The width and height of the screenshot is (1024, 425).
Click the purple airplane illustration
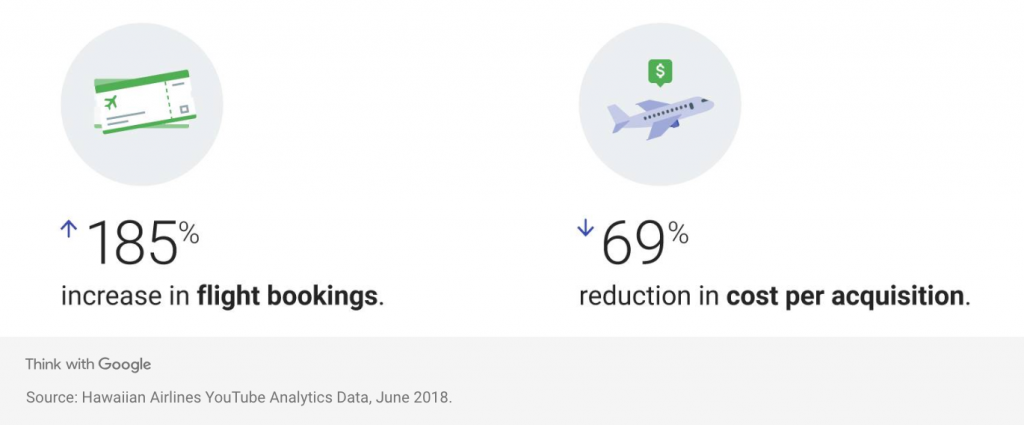coord(661,117)
